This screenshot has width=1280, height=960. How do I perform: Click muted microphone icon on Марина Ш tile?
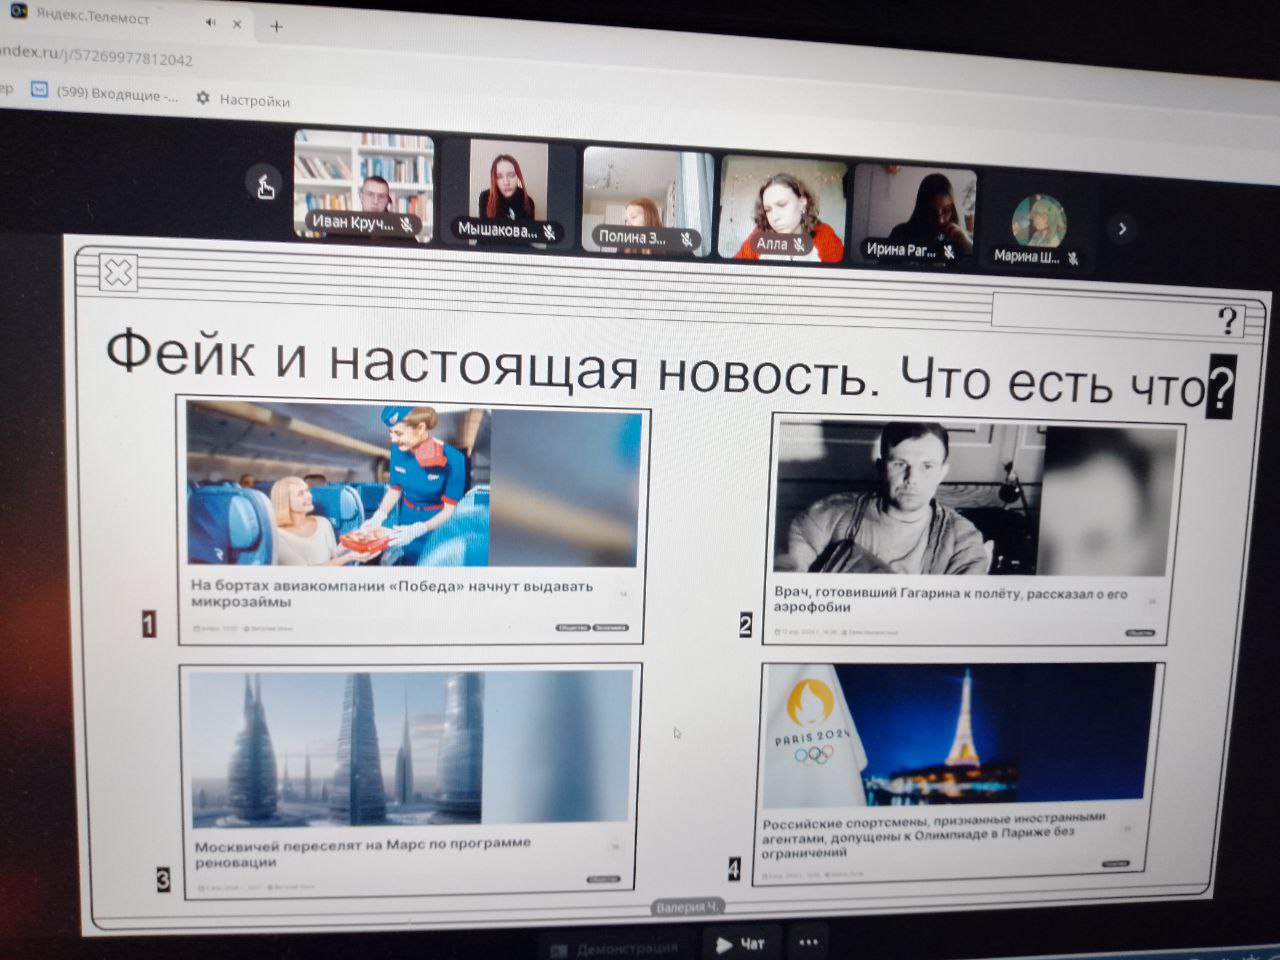tap(1072, 258)
